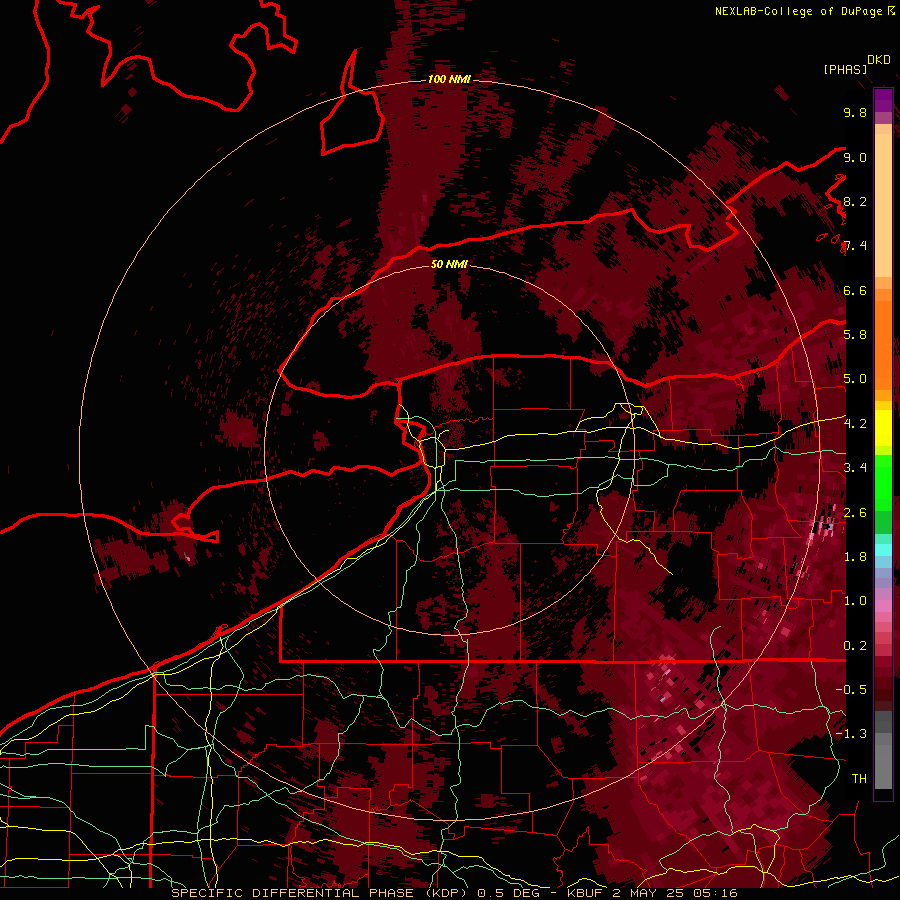Click the 100 NMI range ring label
The height and width of the screenshot is (900, 900).
449,79
